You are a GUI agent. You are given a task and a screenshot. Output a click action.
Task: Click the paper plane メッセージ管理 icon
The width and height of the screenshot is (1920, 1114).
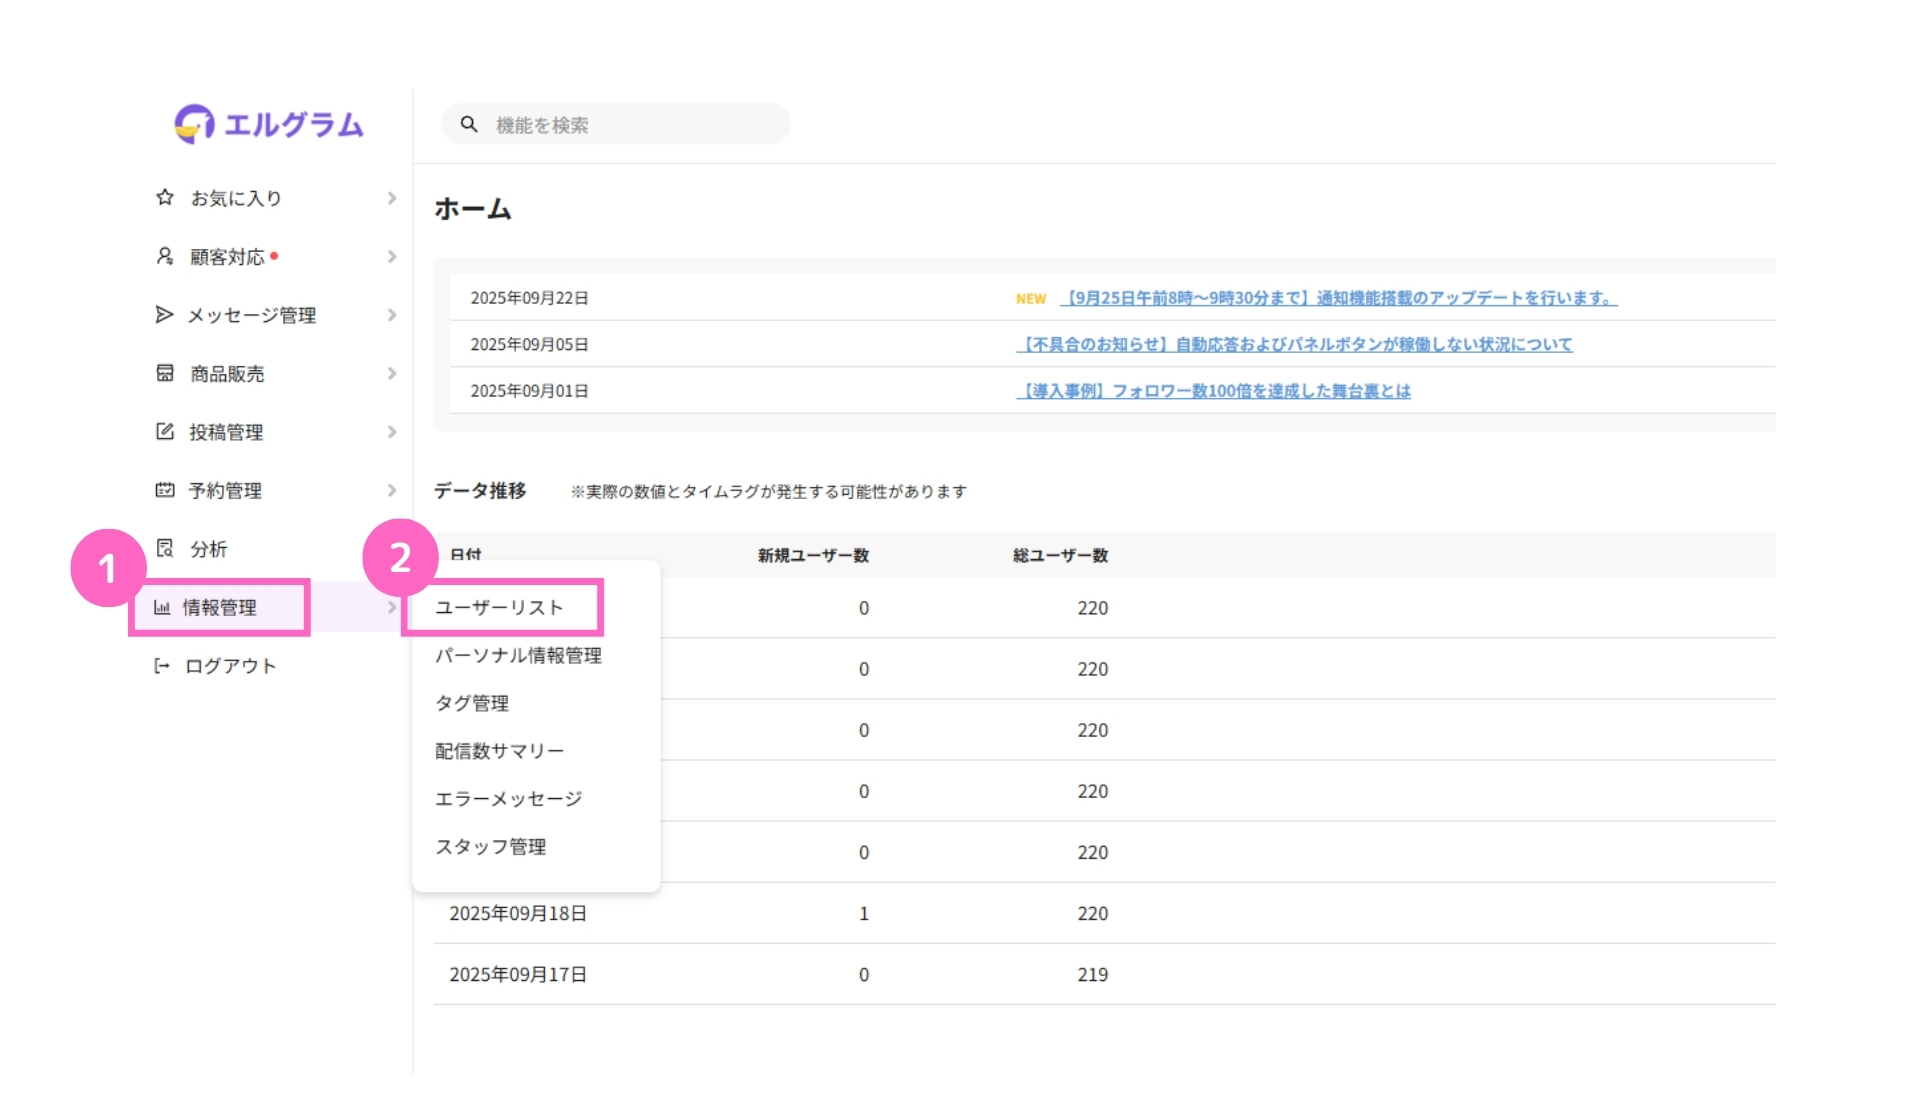[165, 315]
